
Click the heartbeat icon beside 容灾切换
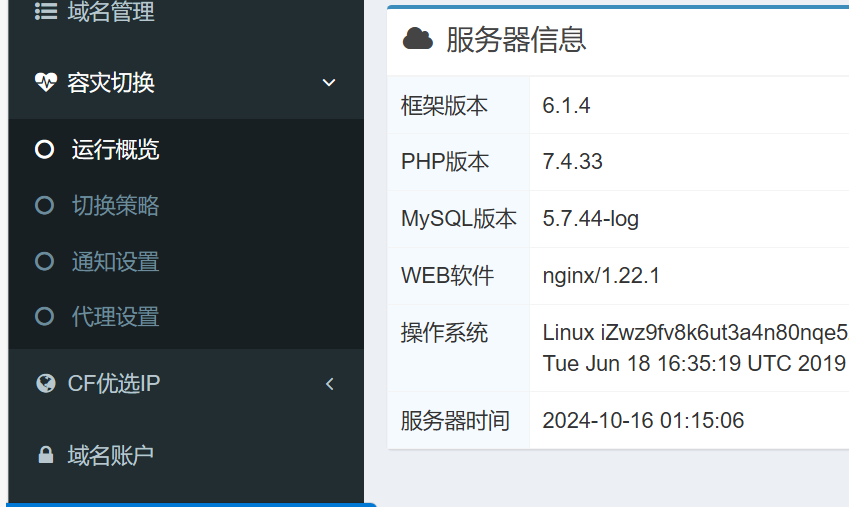point(46,82)
